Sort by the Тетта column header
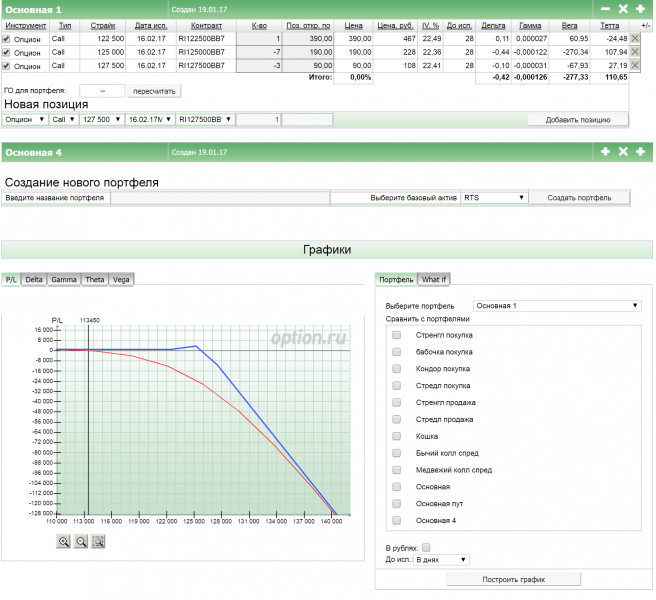 pos(610,26)
